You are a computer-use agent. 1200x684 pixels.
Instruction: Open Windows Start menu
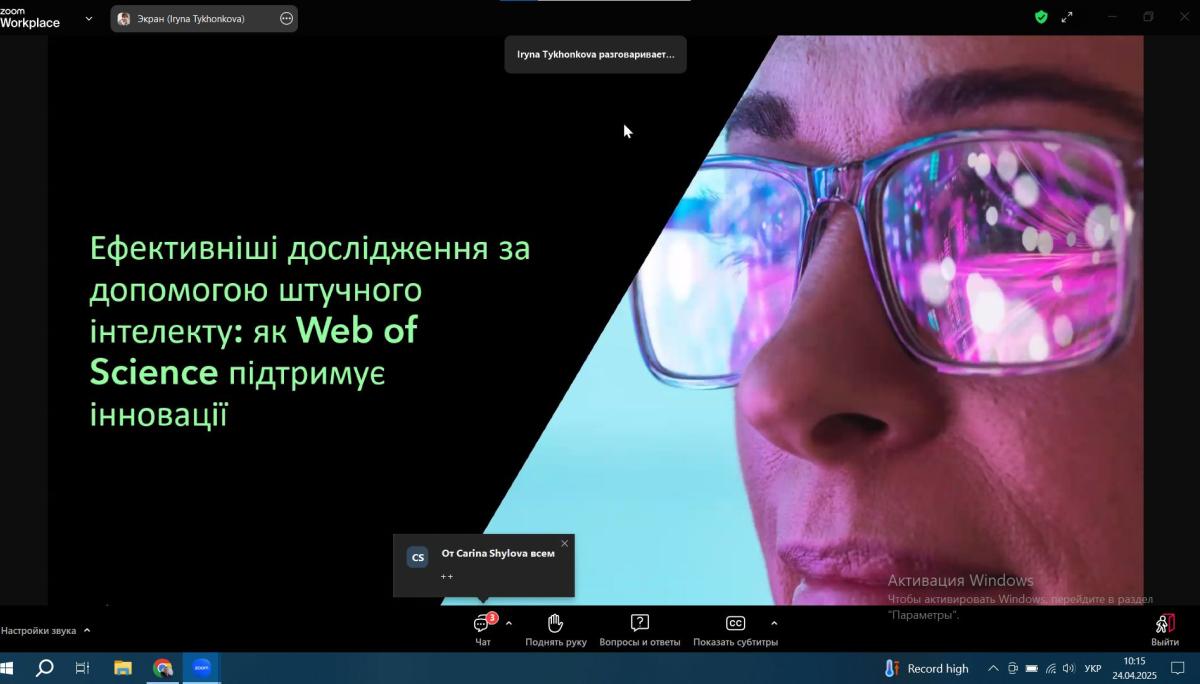pyautogui.click(x=8, y=668)
